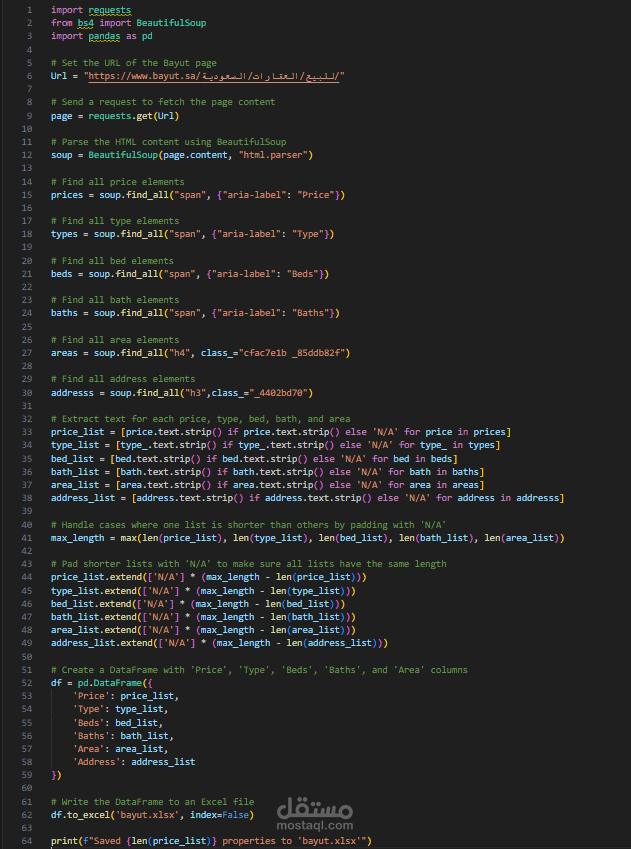Screen dimensions: 631x849
Task: Click the print statement on line 64
Action: (211, 841)
